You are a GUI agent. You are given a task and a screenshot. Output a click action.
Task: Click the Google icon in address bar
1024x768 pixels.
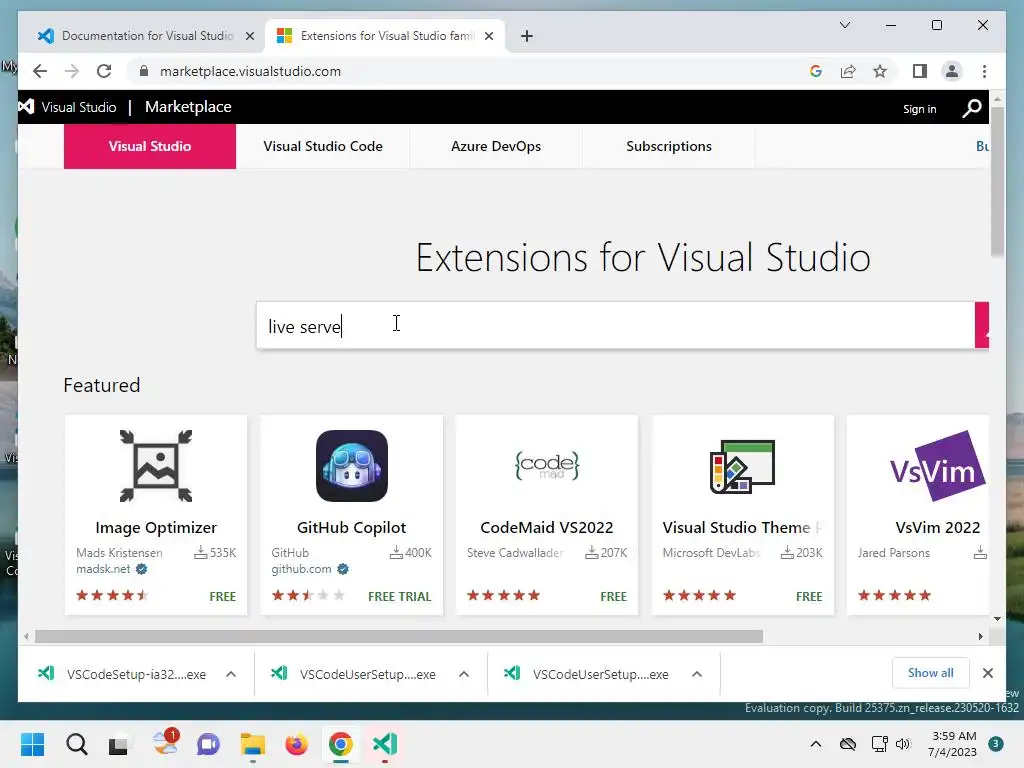816,71
